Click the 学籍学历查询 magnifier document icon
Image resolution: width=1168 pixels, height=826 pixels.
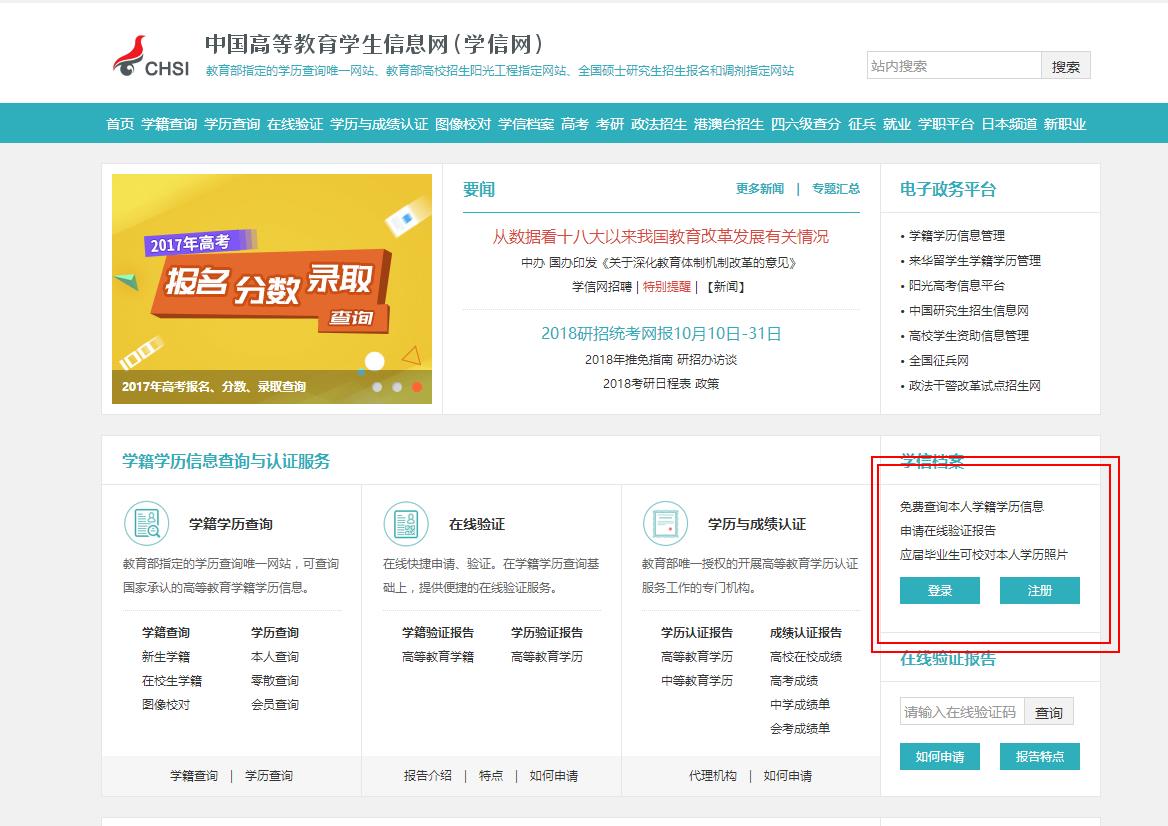147,523
